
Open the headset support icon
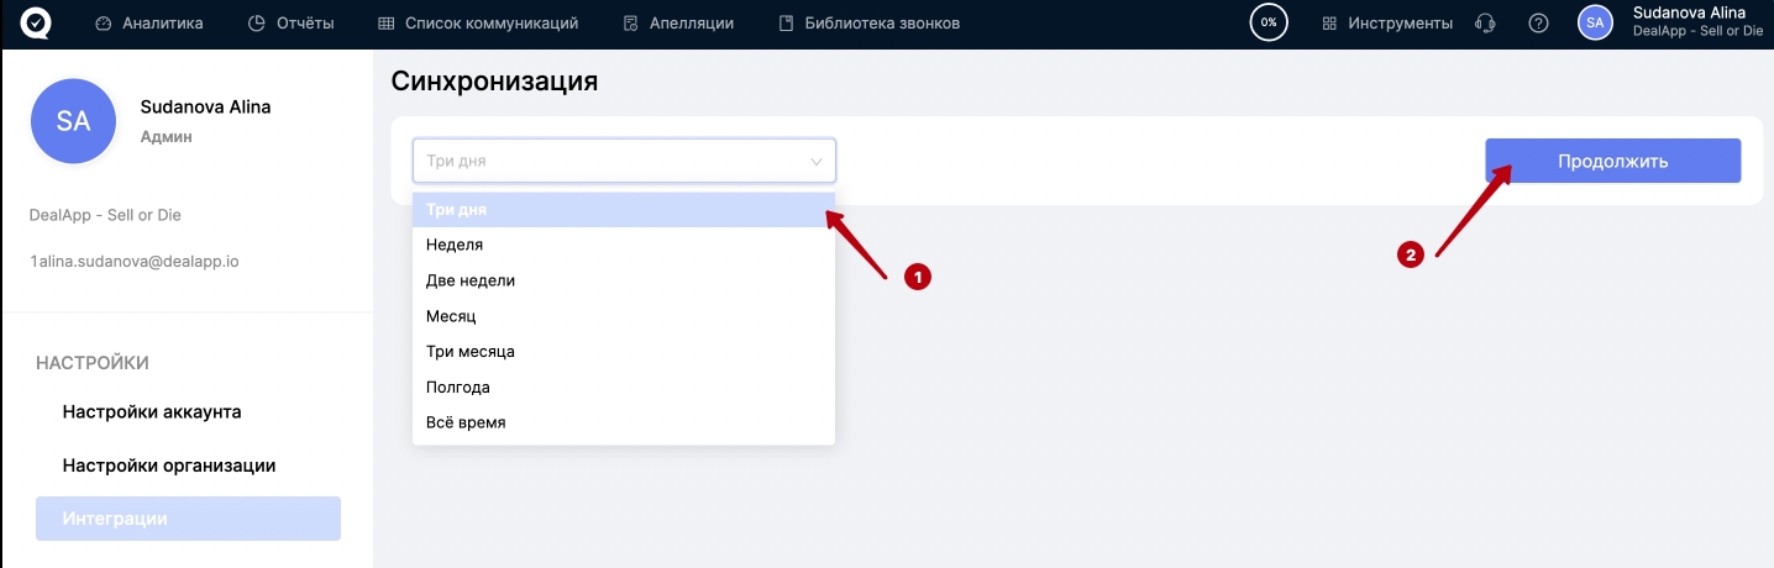[x=1485, y=23]
